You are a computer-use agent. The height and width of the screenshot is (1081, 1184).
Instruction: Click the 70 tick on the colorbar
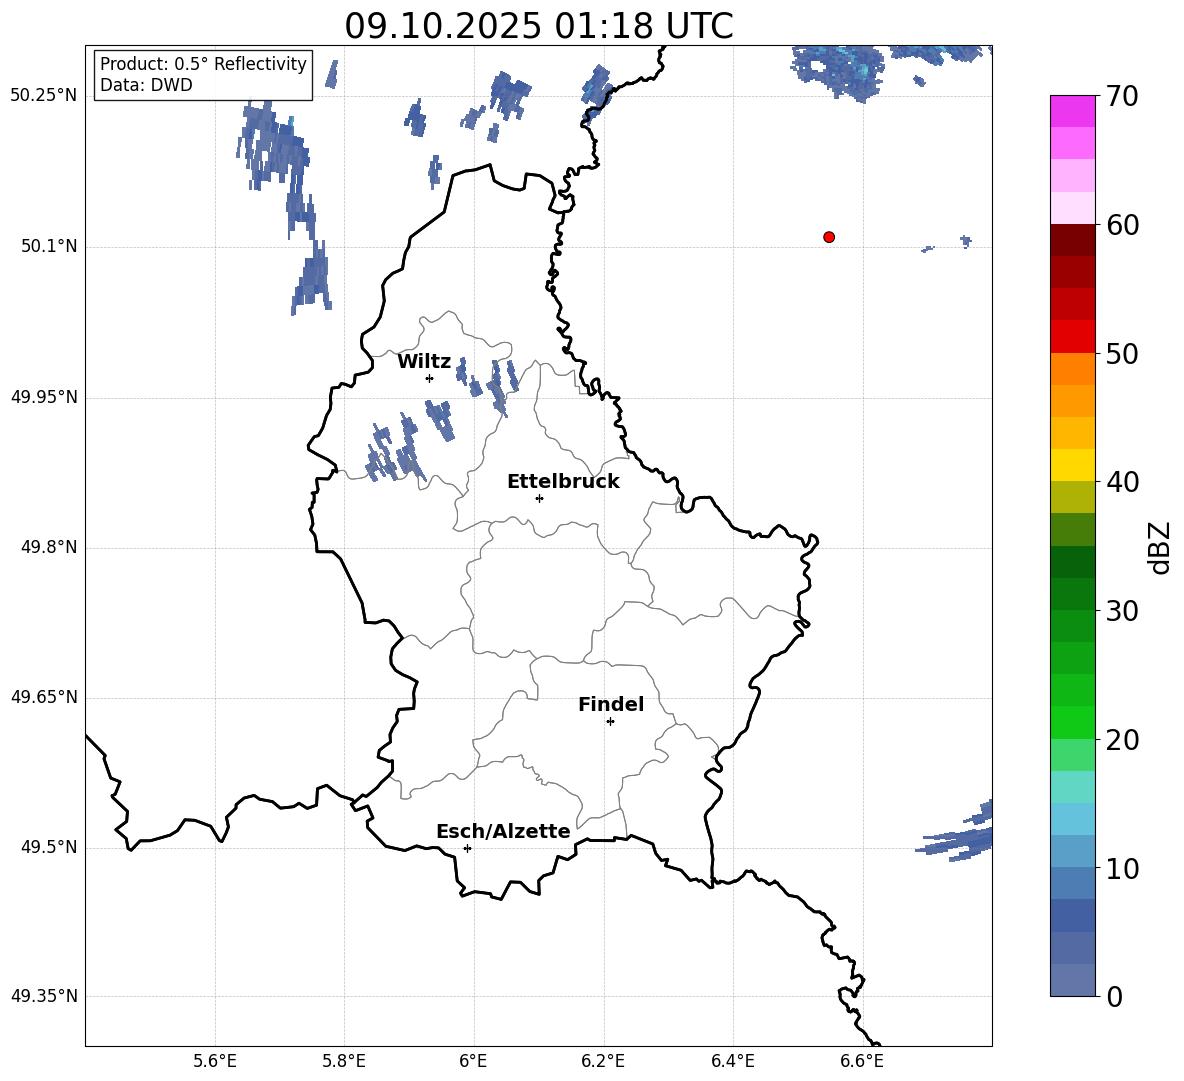(1122, 96)
